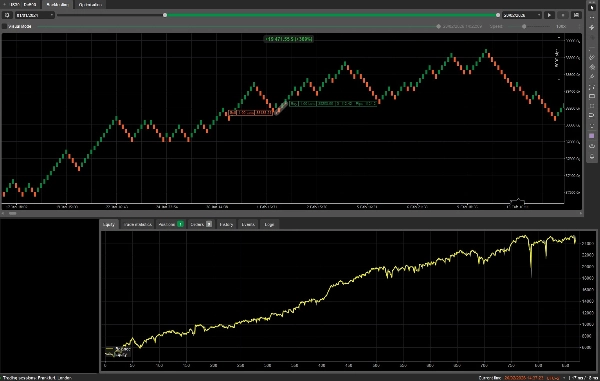Click the icon below the purple swatch
The height and width of the screenshot is (381, 600).
(592, 146)
